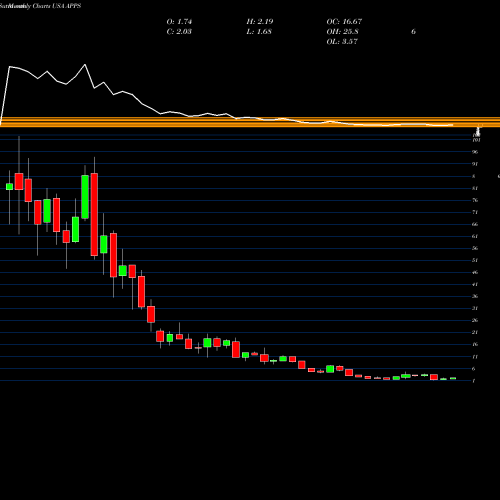
Task: Click the price axis label '91'
Action: coord(475,164)
